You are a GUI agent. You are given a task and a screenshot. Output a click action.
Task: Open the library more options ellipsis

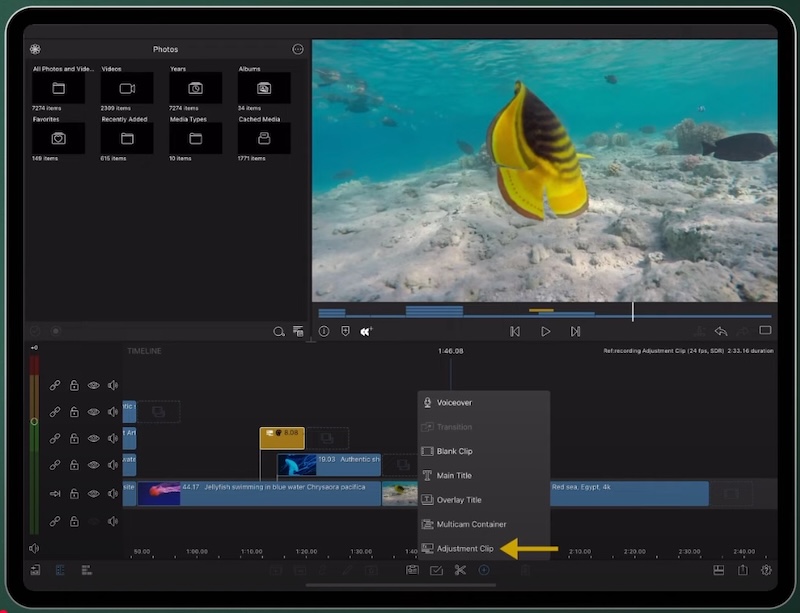click(297, 49)
